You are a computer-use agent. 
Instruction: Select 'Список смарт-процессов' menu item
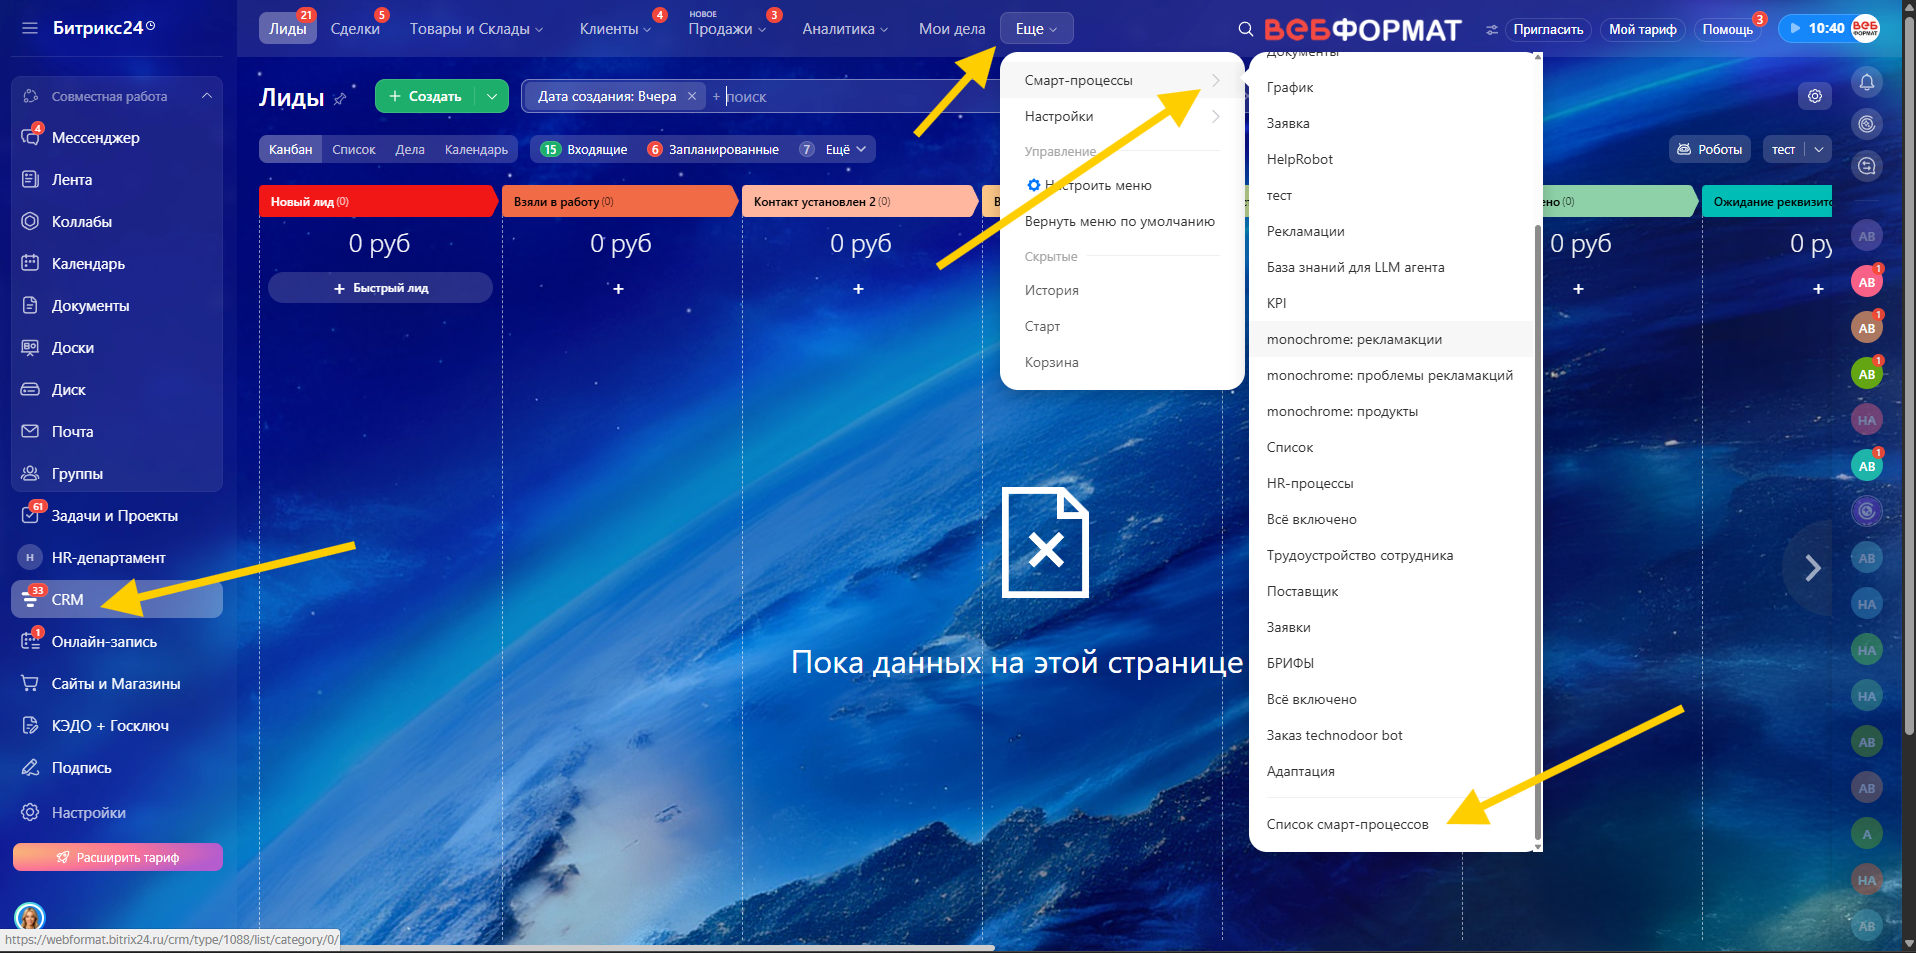(x=1347, y=824)
